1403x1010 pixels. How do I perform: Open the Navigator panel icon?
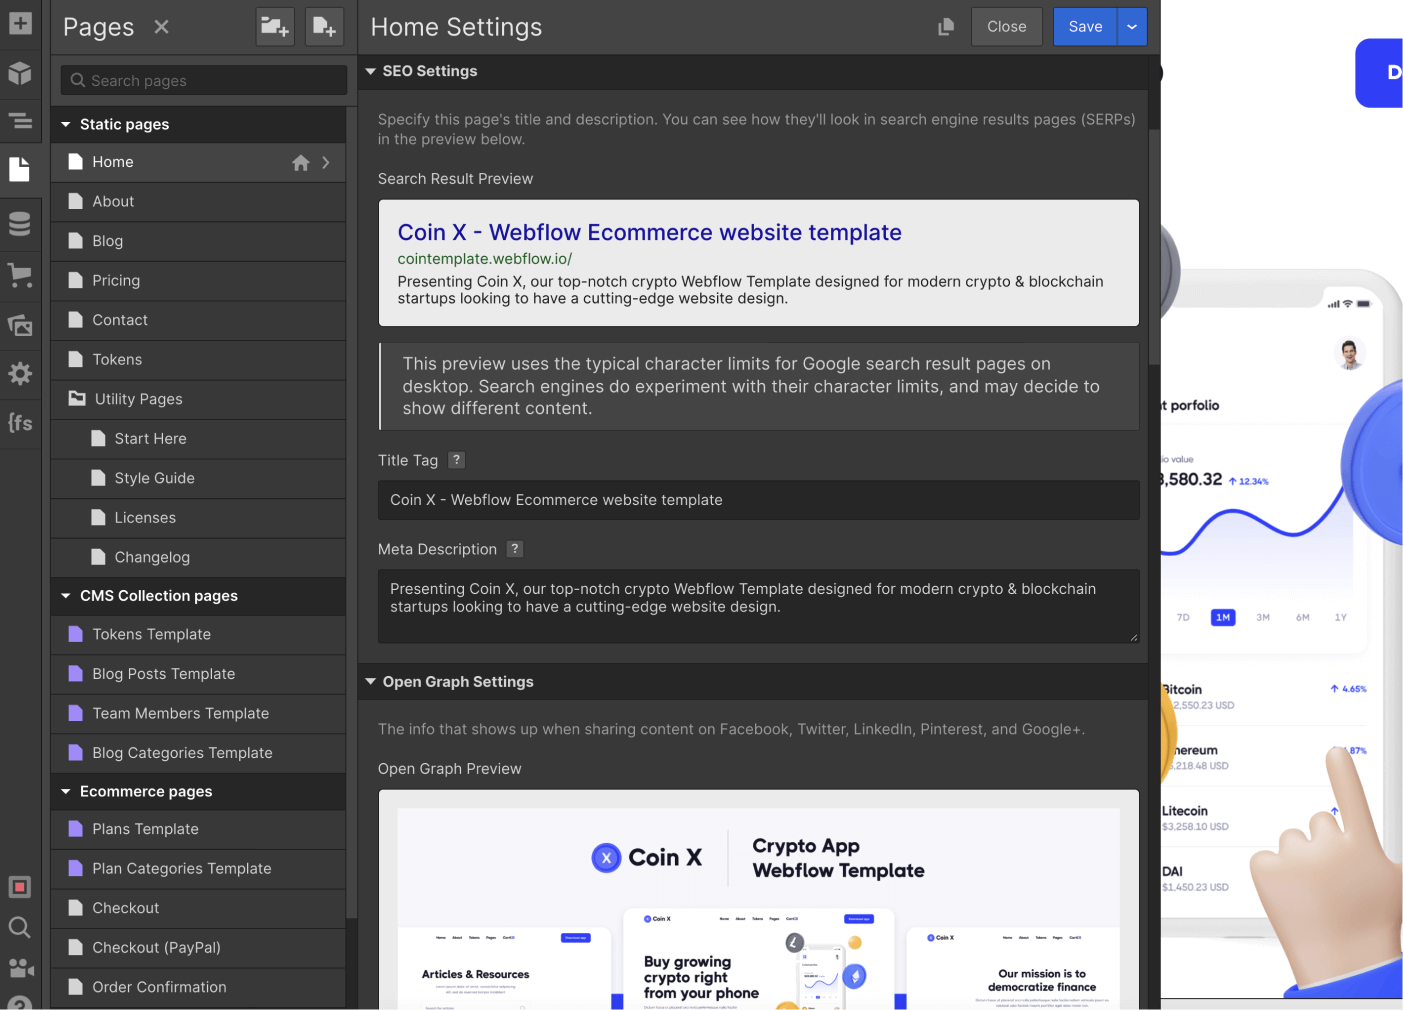[20, 121]
